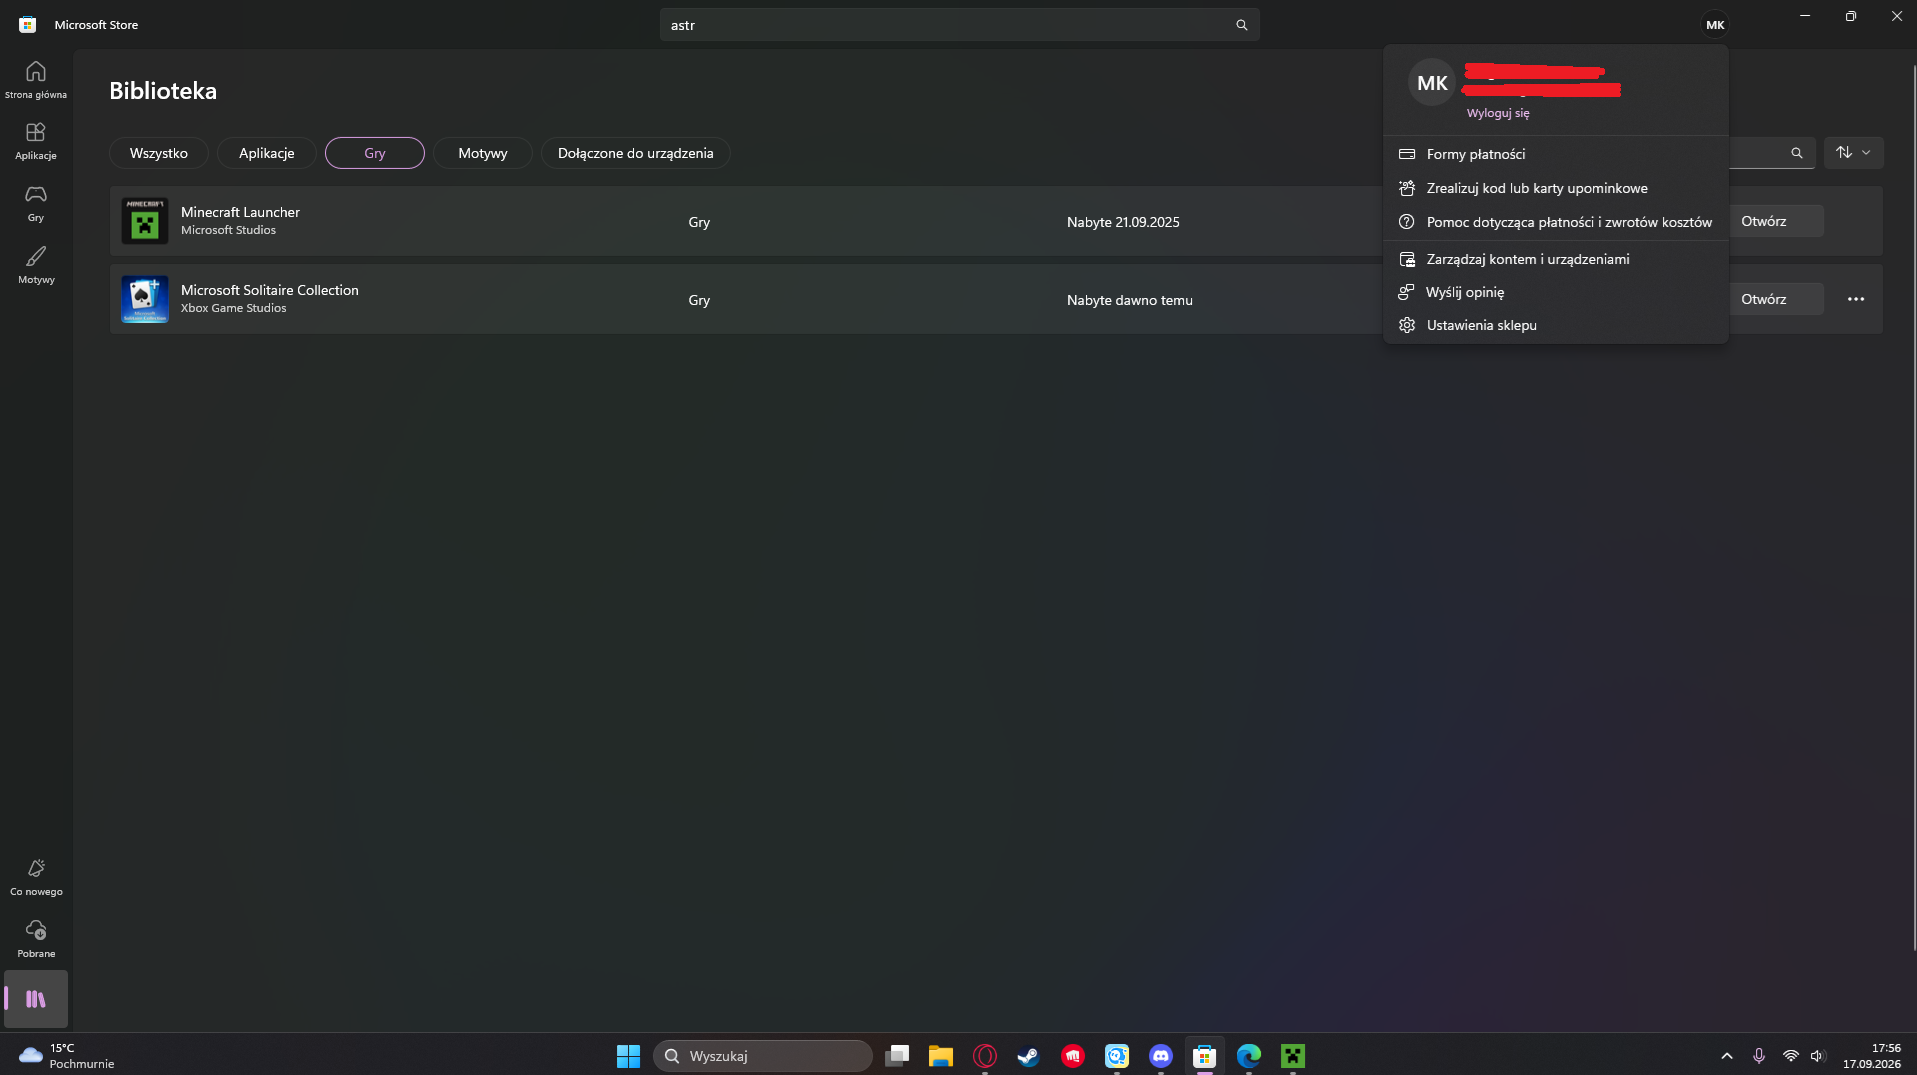This screenshot has width=1917, height=1075.
Task: Open Steam from the taskbar
Action: tap(1028, 1055)
